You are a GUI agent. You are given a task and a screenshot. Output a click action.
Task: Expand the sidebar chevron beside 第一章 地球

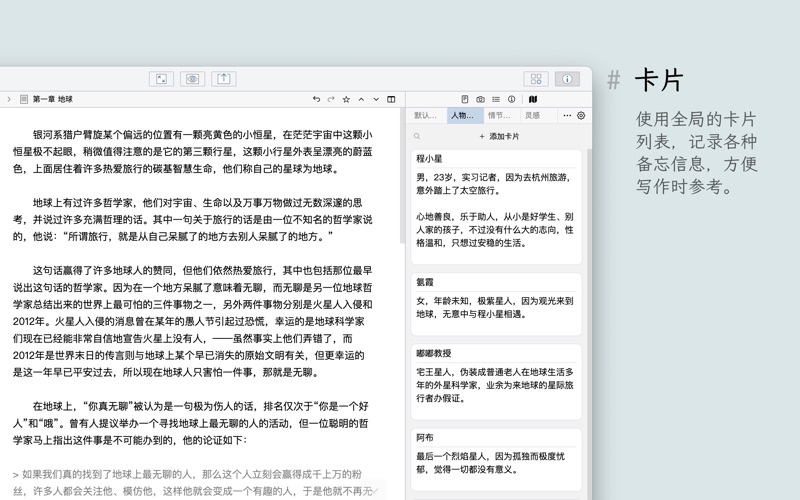point(9,100)
